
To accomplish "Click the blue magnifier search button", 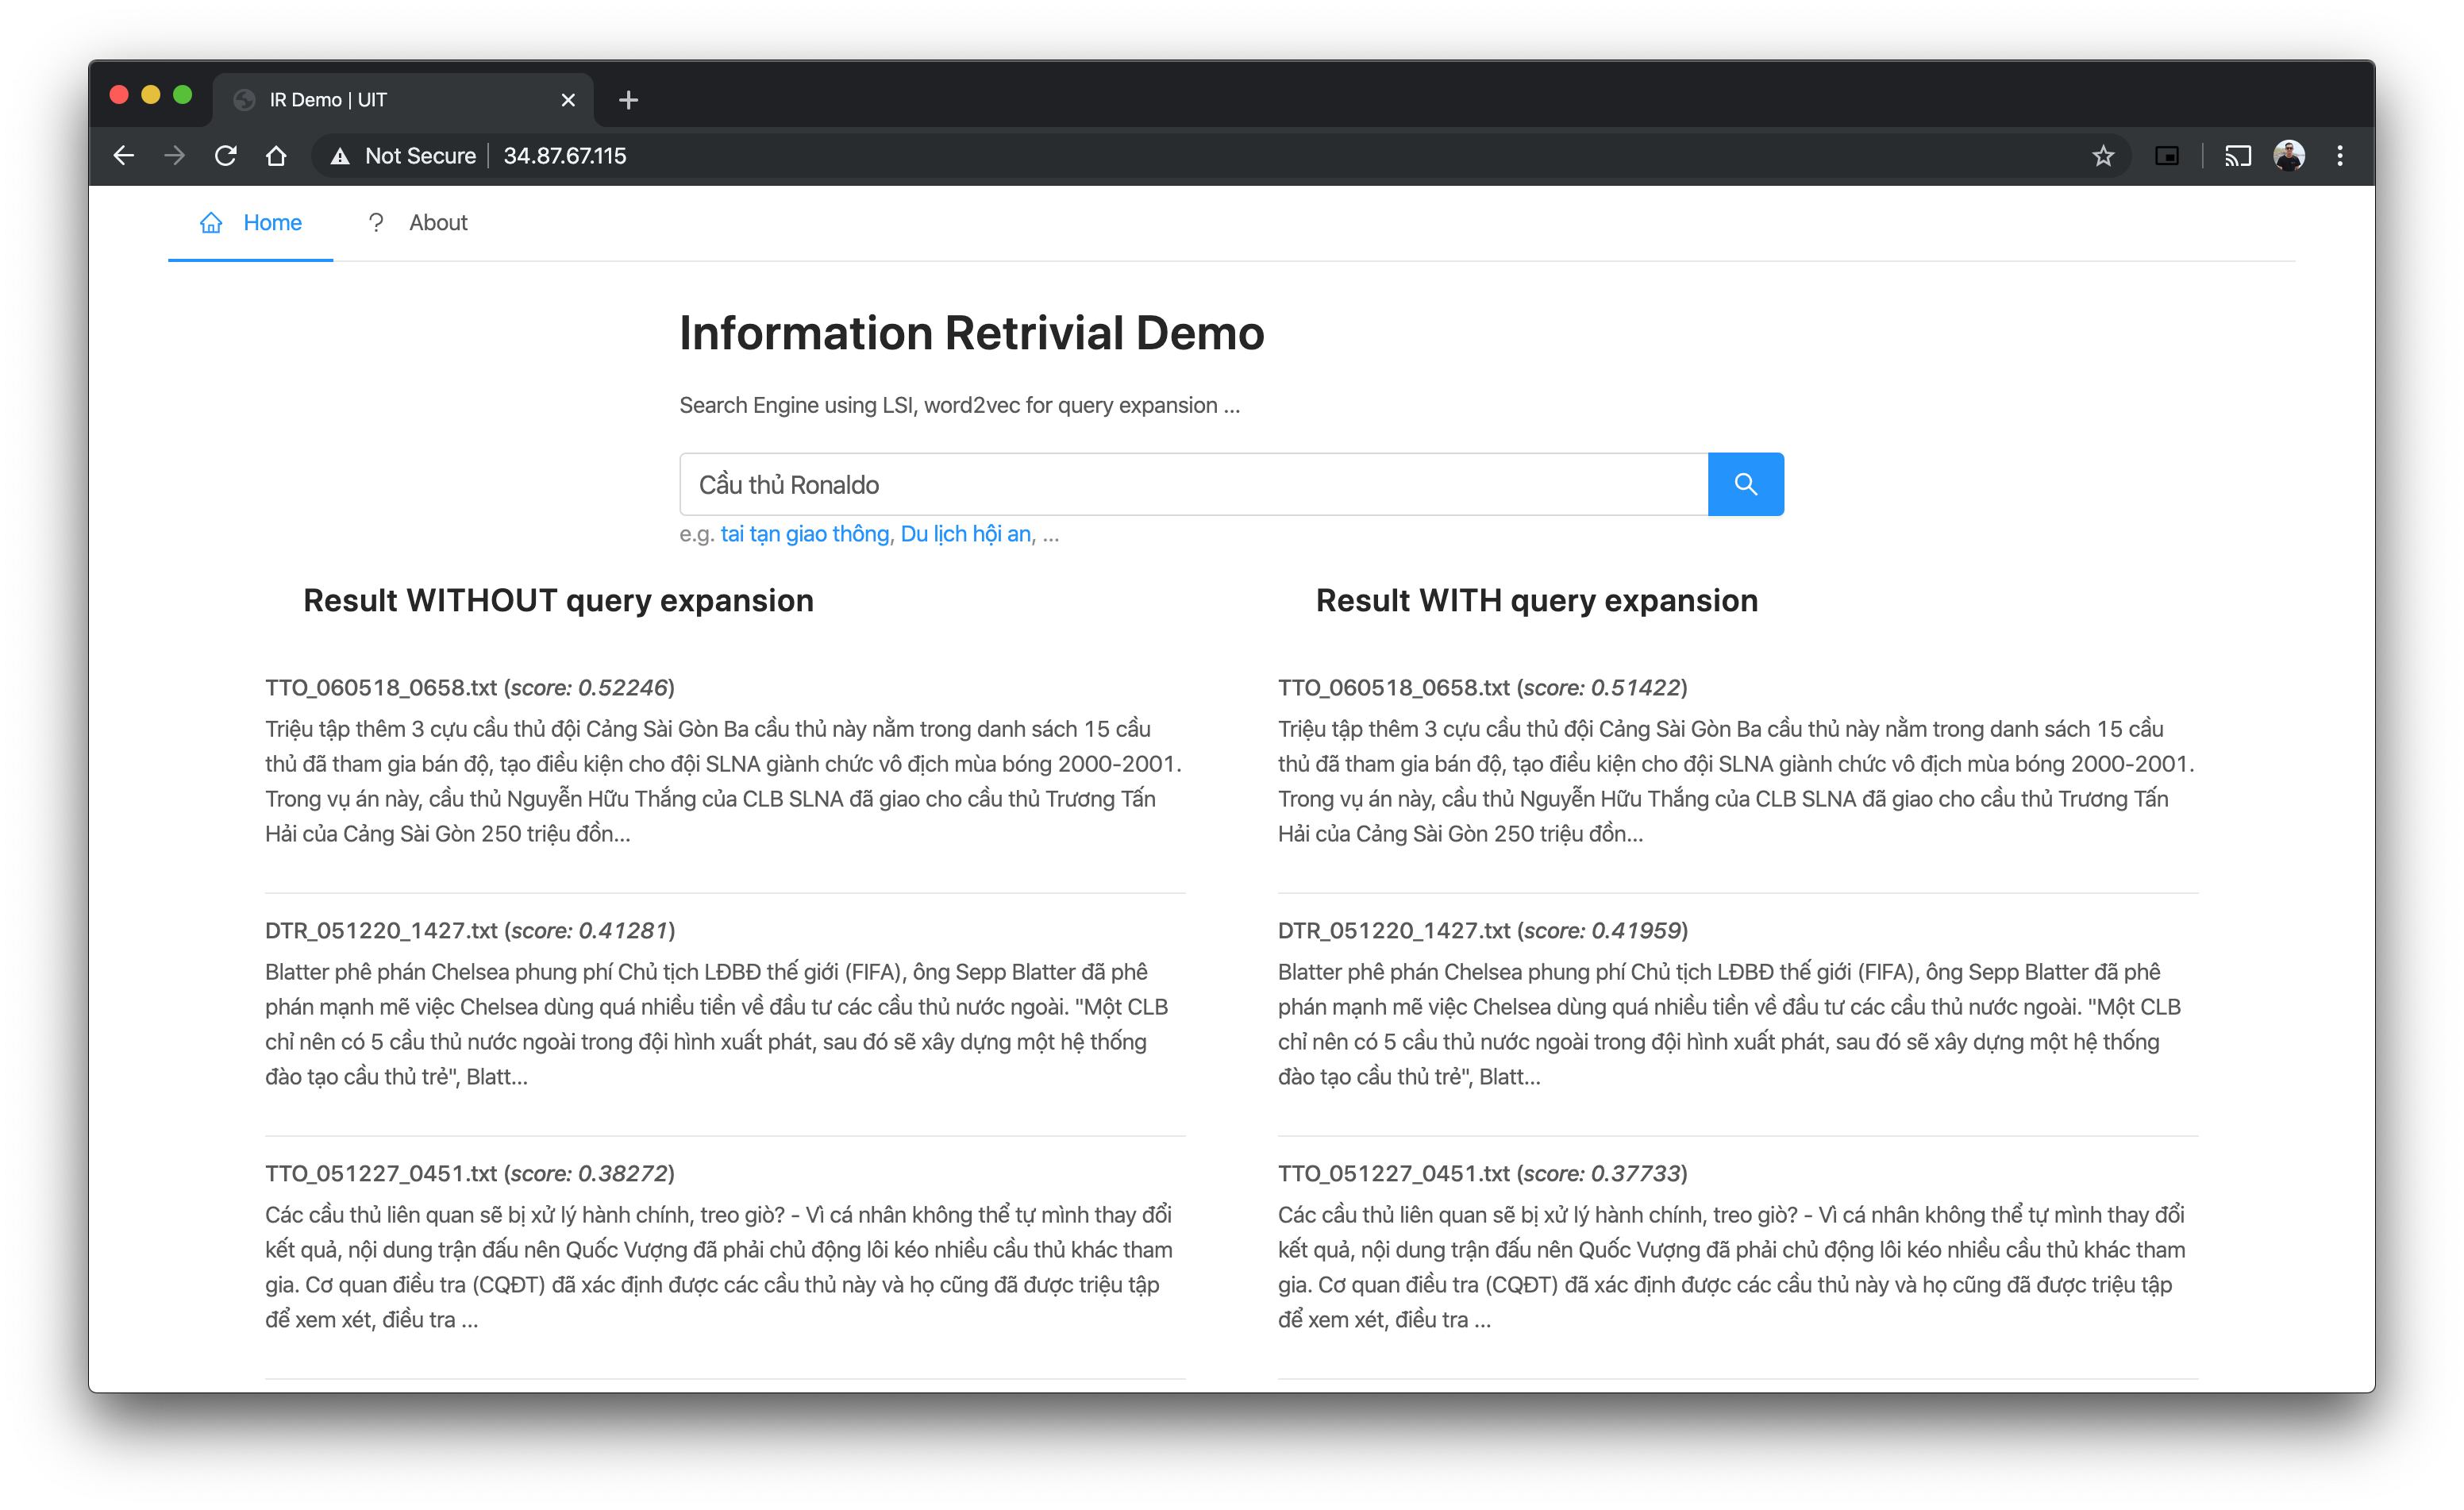I will point(1744,484).
